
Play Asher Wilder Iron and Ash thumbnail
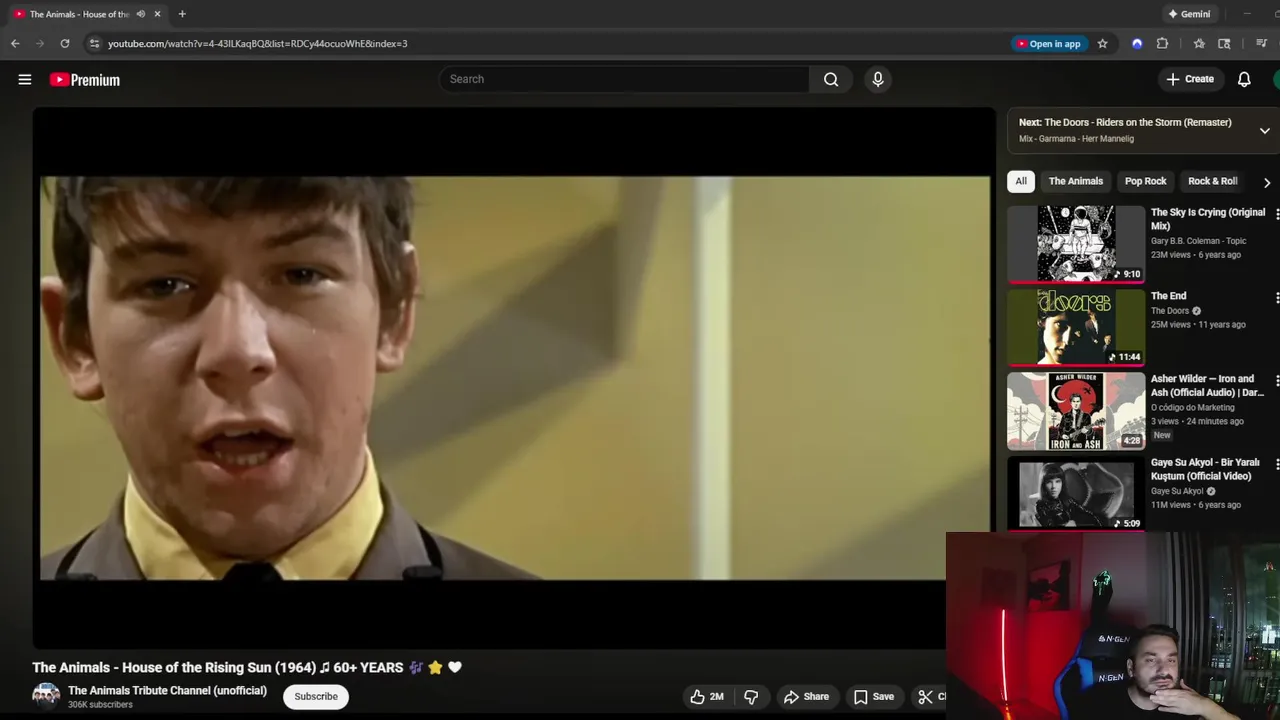coord(1076,411)
